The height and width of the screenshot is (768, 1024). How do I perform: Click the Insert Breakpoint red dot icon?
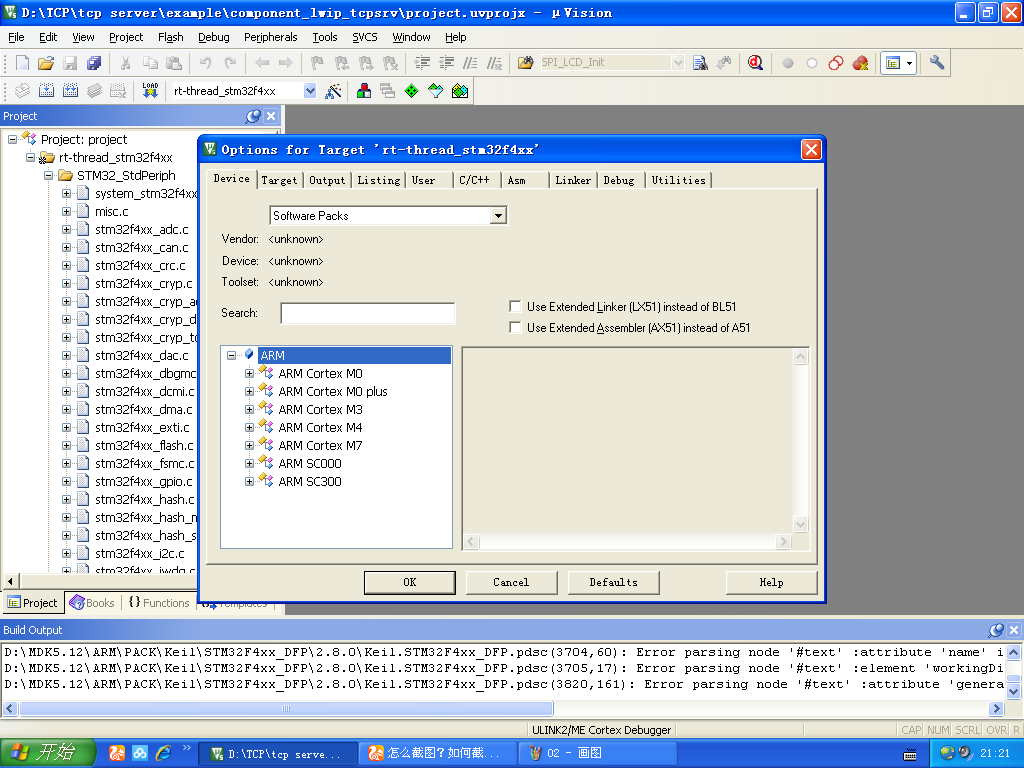(788, 63)
